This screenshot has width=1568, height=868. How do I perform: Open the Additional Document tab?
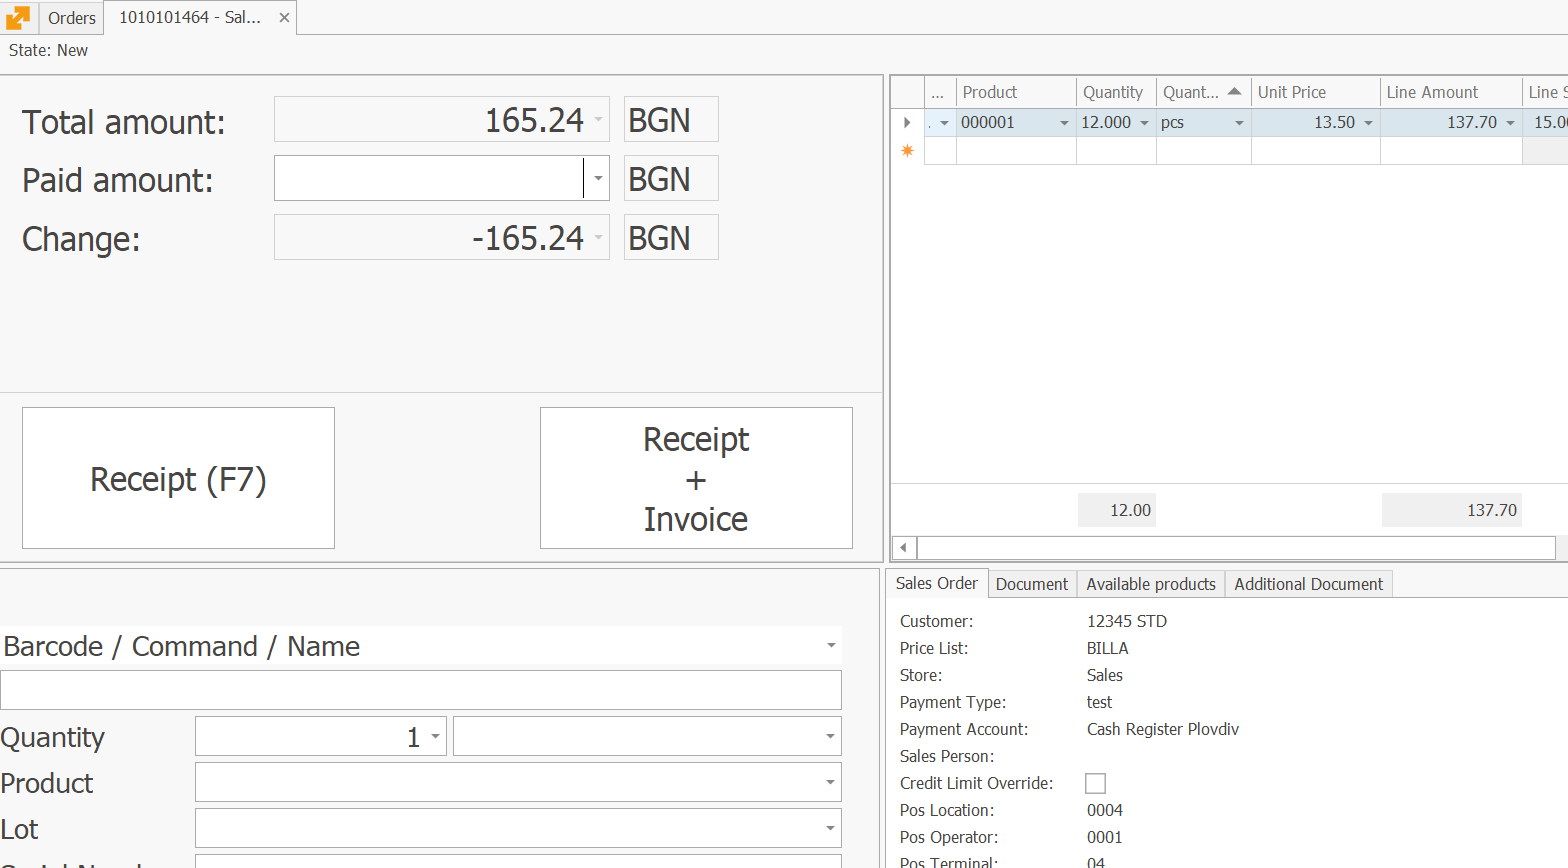pyautogui.click(x=1308, y=584)
